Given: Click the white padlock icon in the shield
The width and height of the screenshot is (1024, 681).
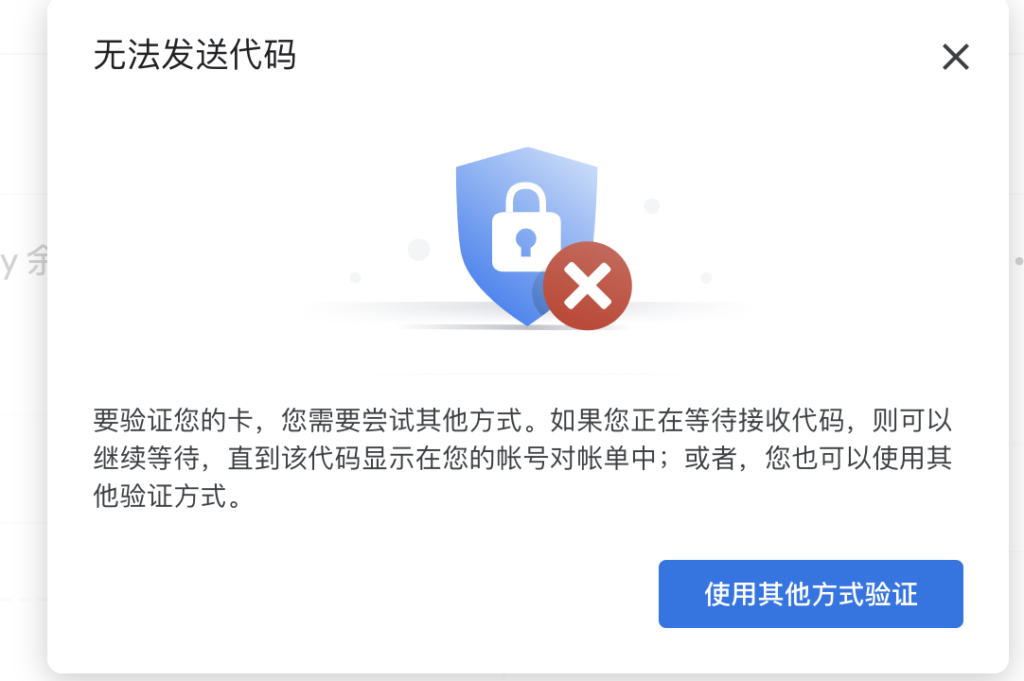Looking at the screenshot, I should 526,227.
